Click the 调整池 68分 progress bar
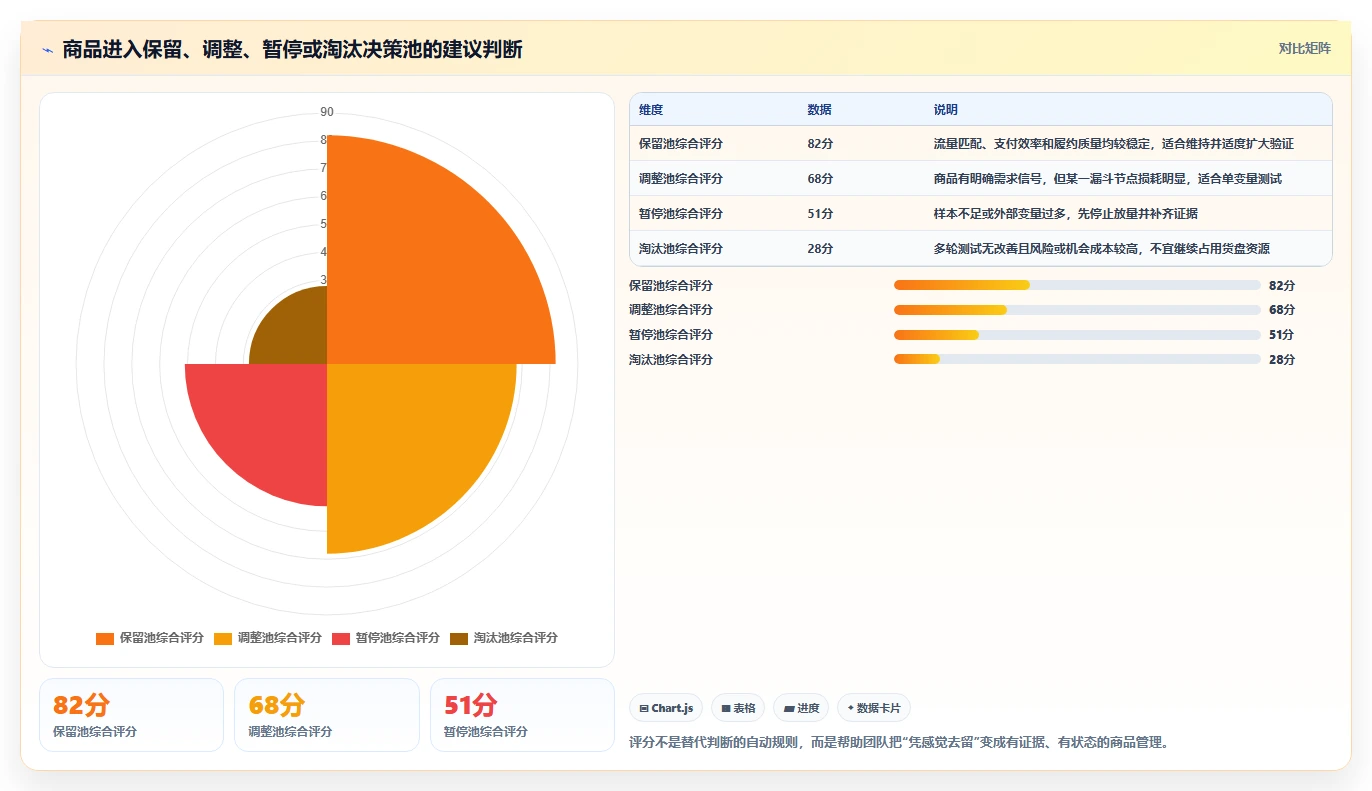The width and height of the screenshot is (1372, 791). pos(1077,310)
